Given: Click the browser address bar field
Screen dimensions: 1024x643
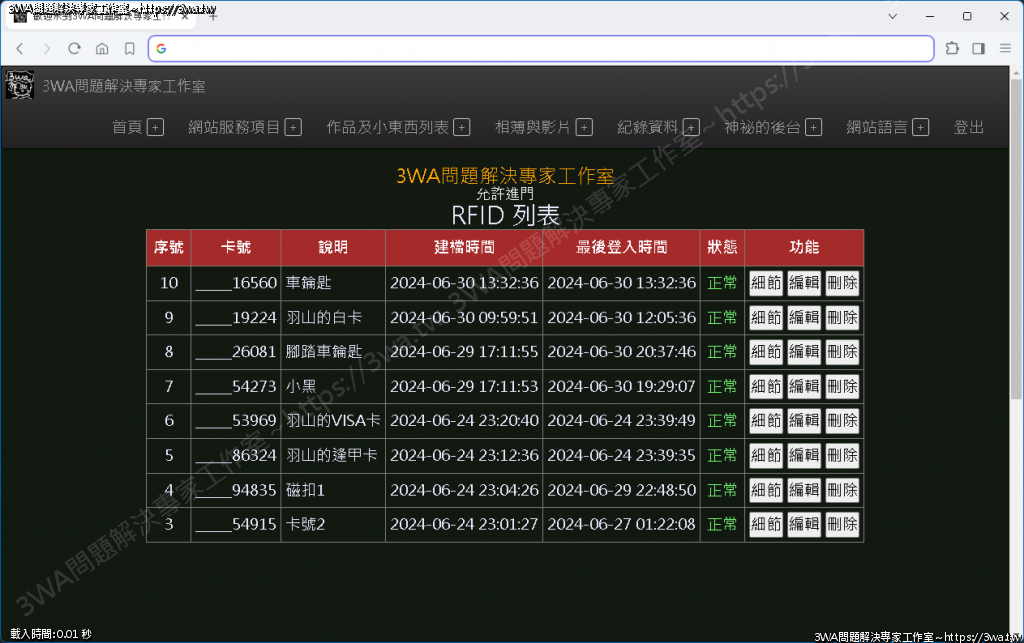Looking at the screenshot, I should [540, 48].
